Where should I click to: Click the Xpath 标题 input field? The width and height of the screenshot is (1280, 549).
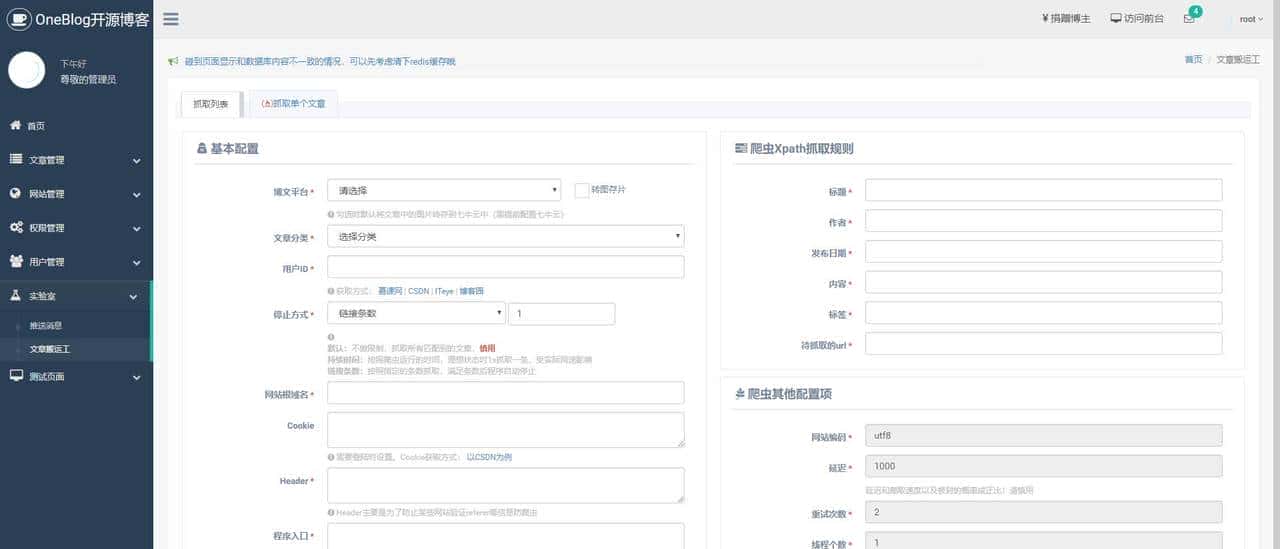tap(1043, 190)
